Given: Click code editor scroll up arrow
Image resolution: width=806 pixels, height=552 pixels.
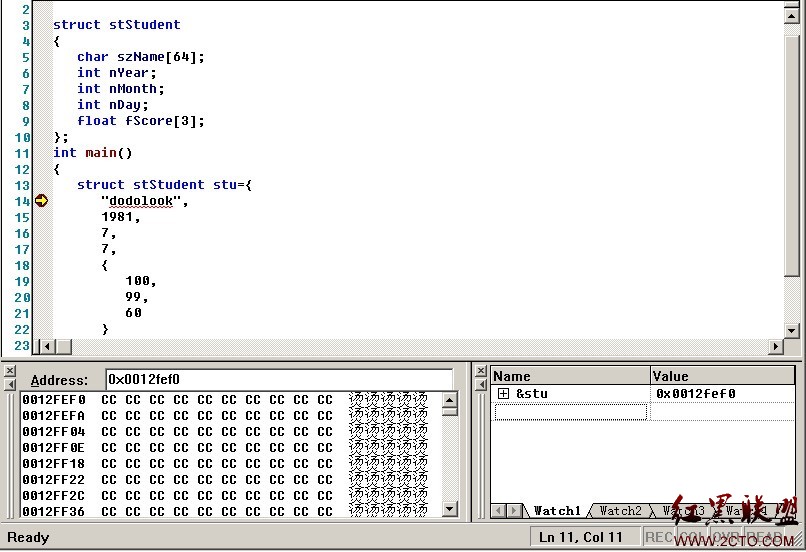Looking at the screenshot, I should 792,16.
